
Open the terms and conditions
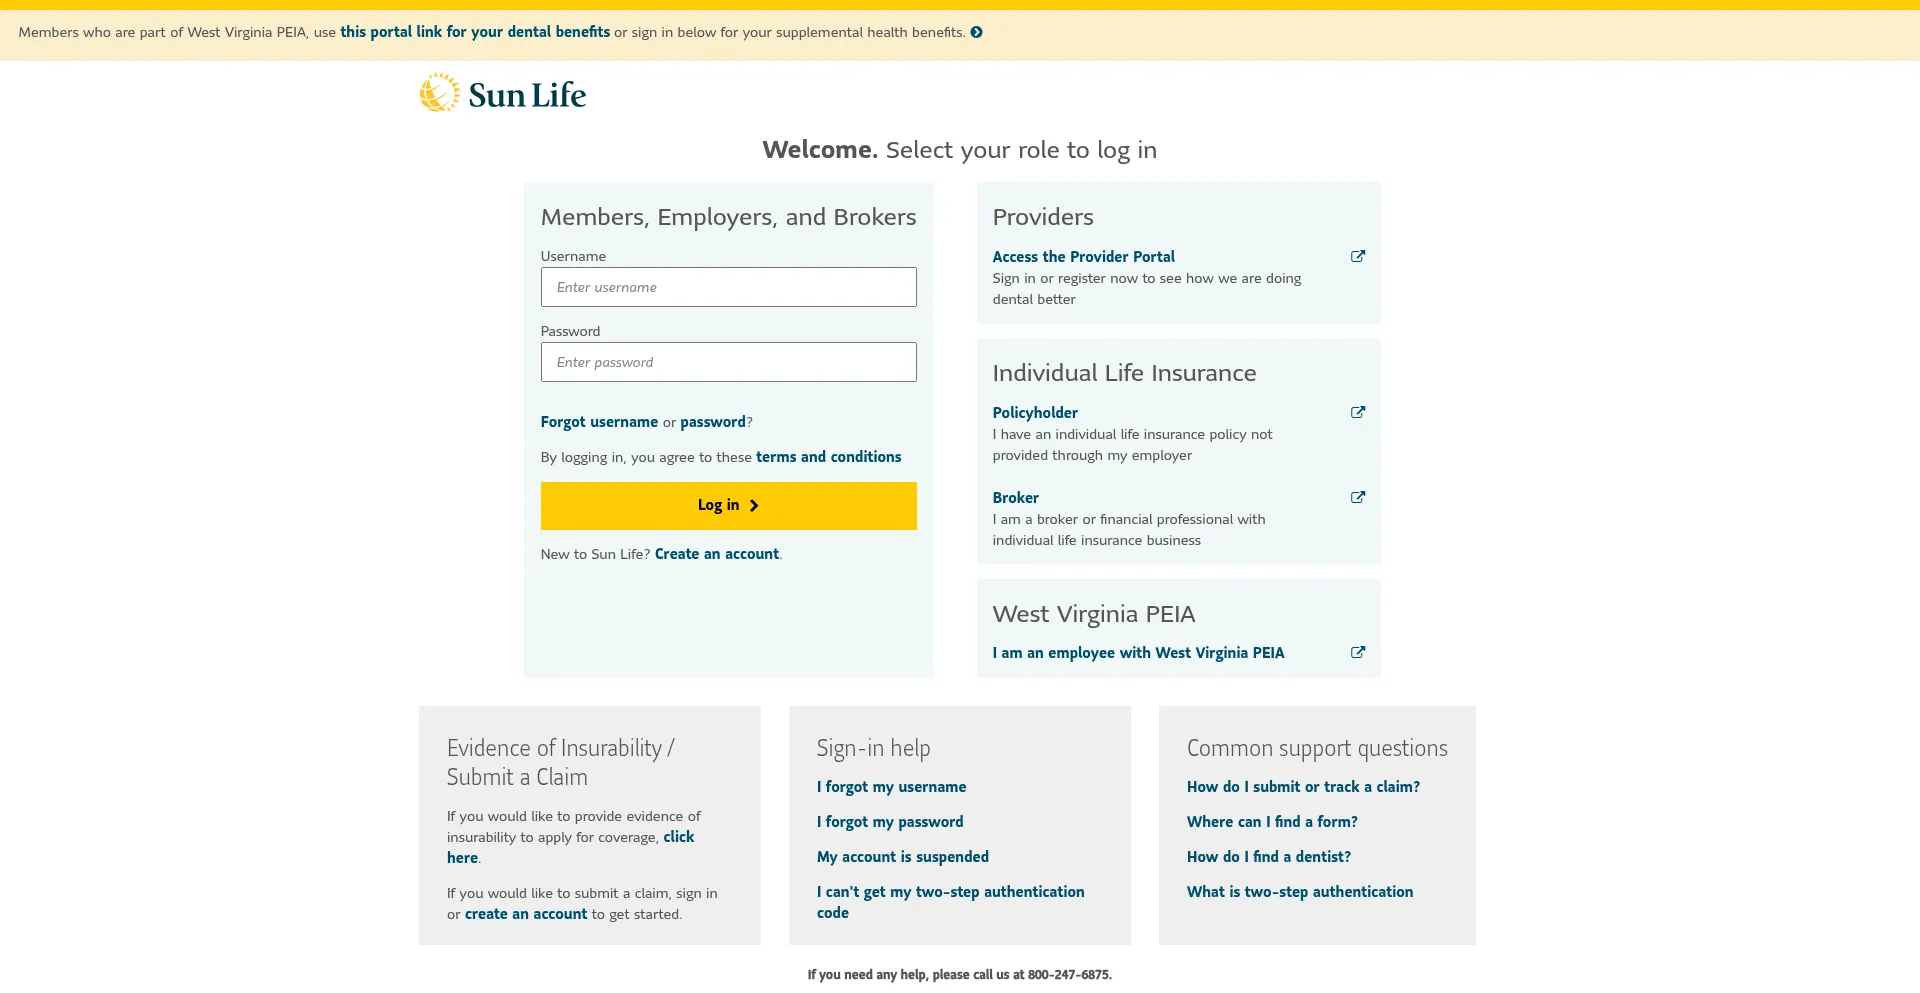pos(828,457)
